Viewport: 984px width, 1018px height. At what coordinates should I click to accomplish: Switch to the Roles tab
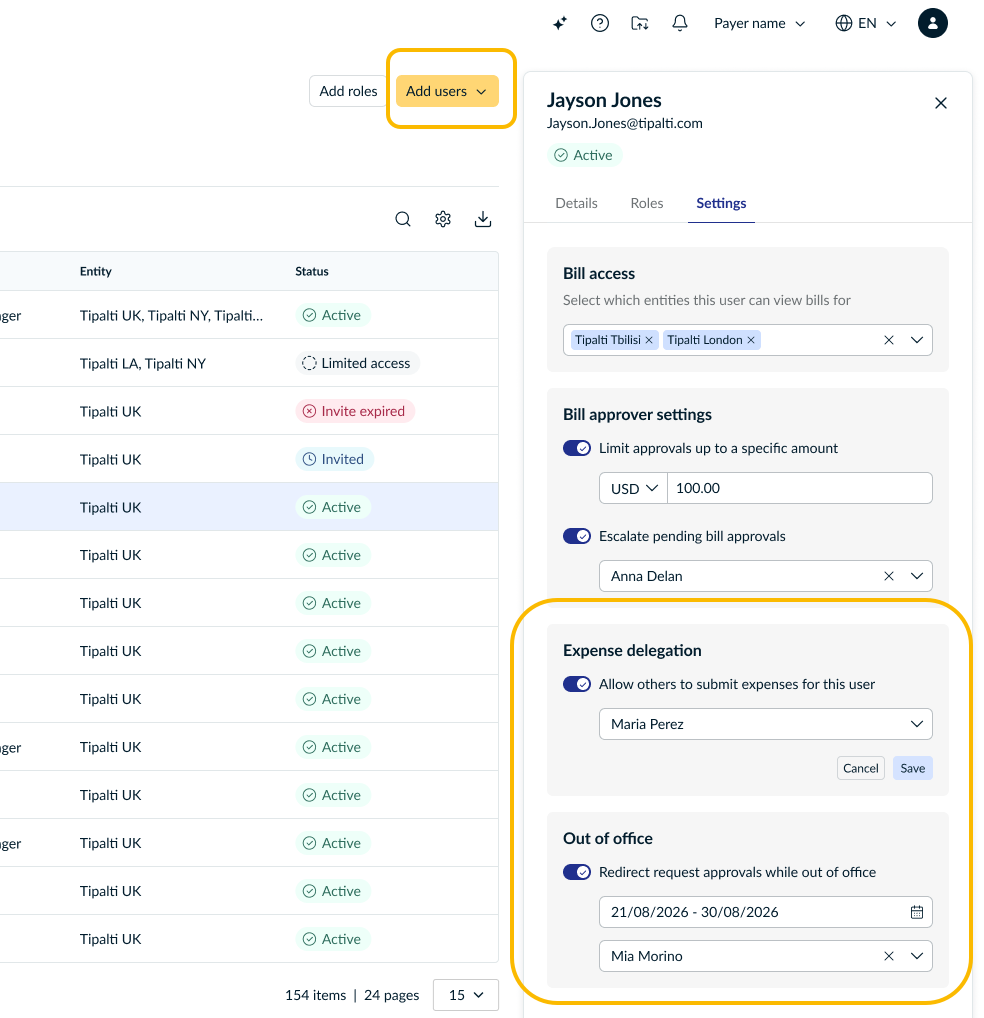coord(646,203)
